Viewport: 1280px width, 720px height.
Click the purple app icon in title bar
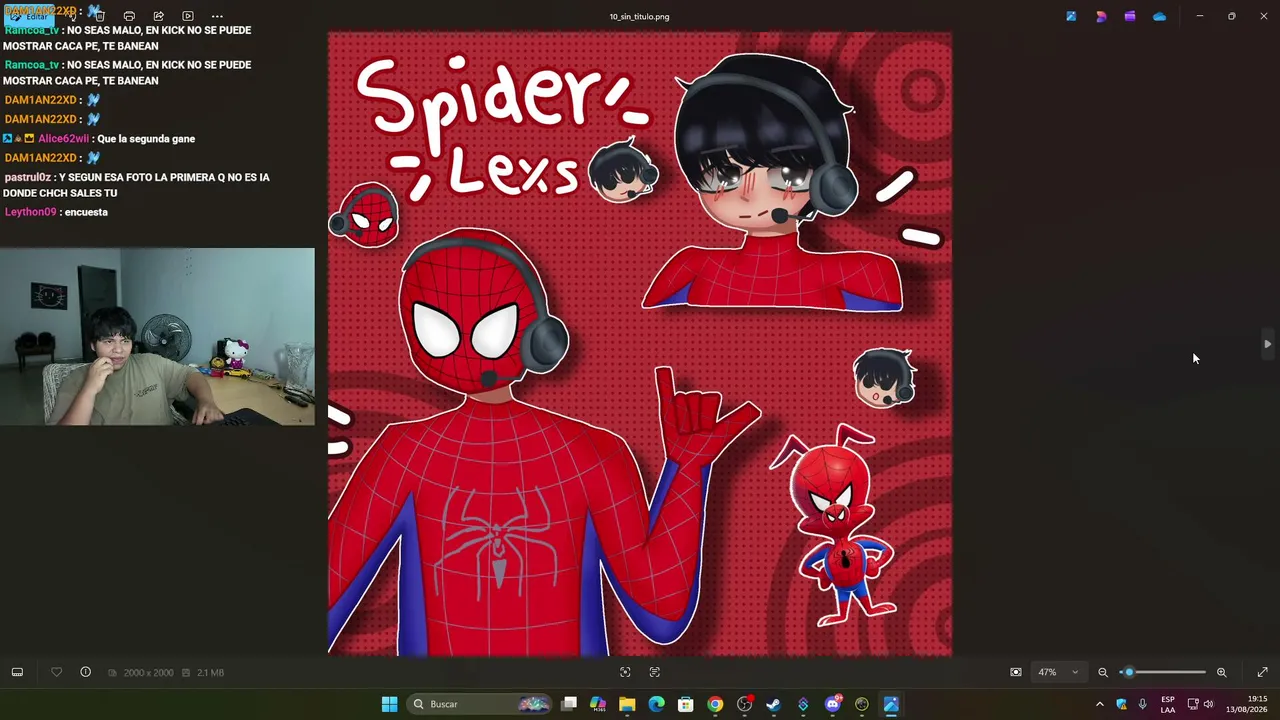click(x=1130, y=16)
